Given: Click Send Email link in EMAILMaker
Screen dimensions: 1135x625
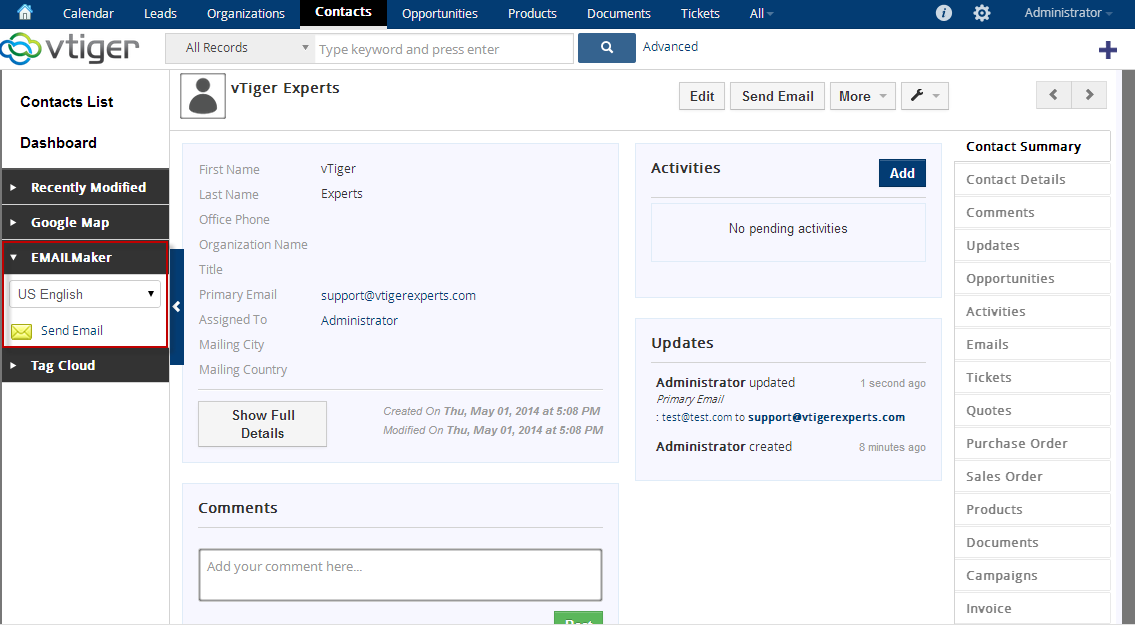Looking at the screenshot, I should tap(72, 330).
